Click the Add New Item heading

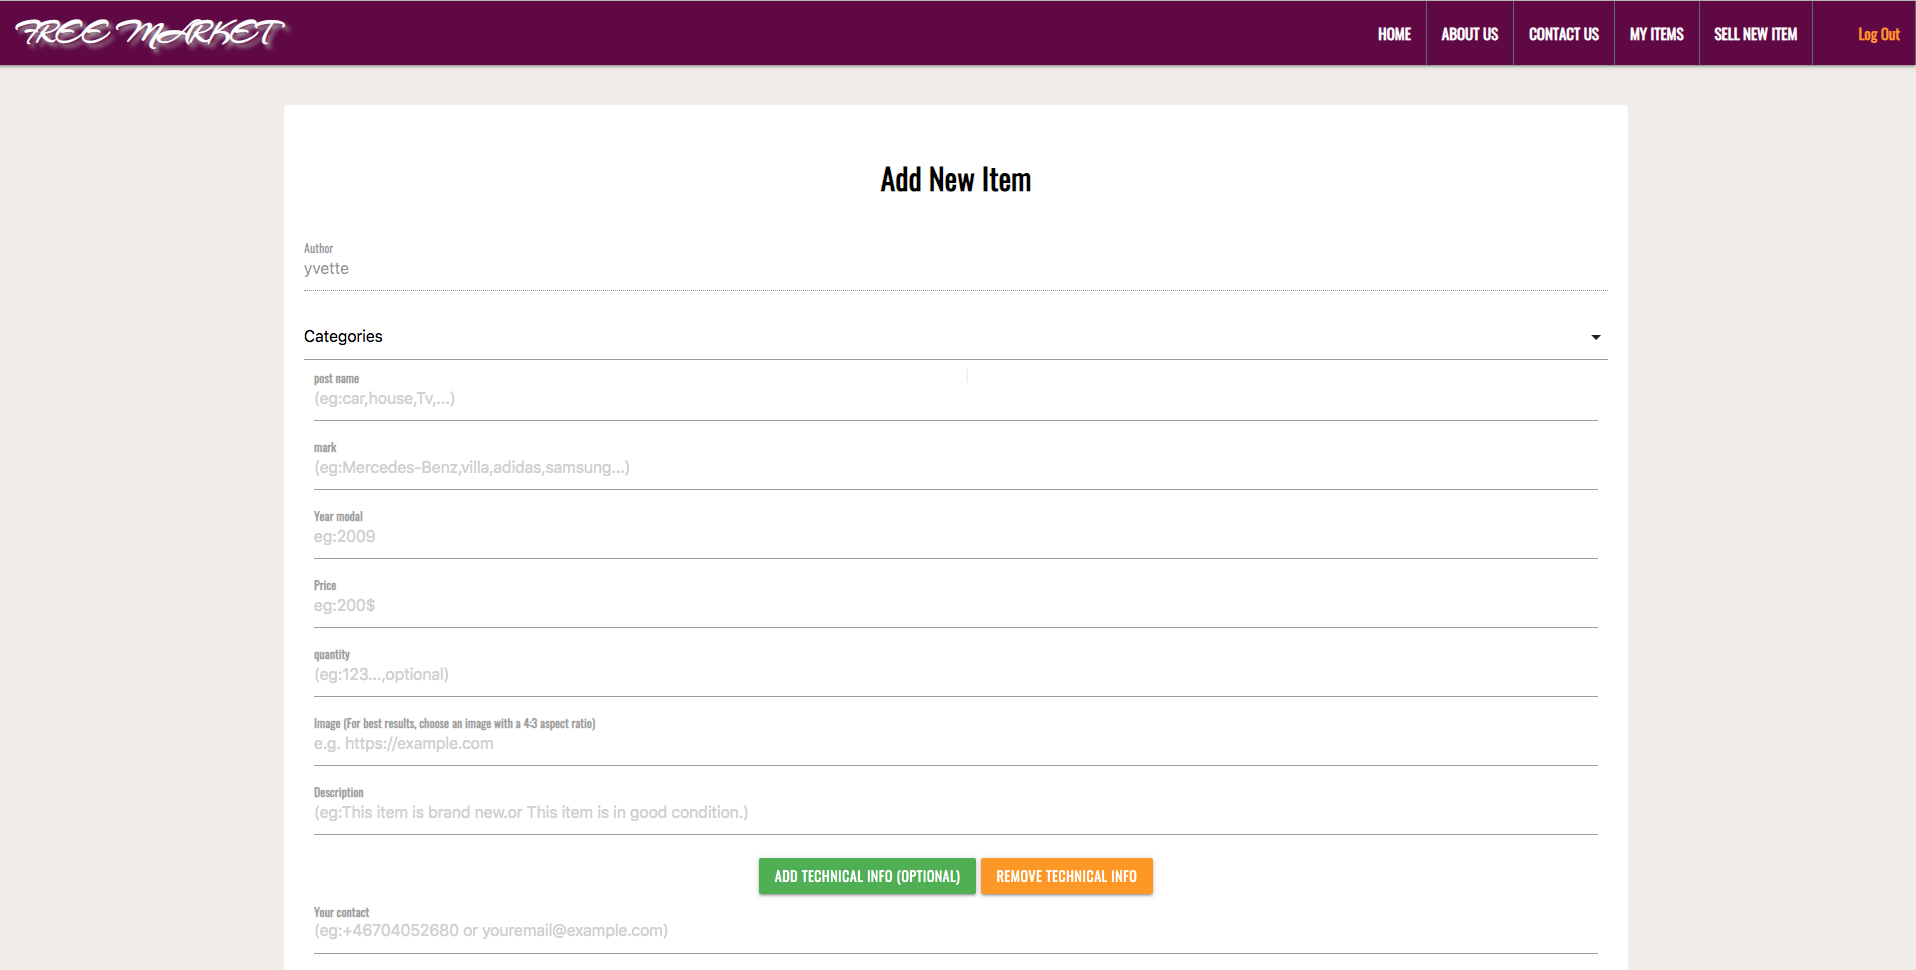pyautogui.click(x=955, y=180)
